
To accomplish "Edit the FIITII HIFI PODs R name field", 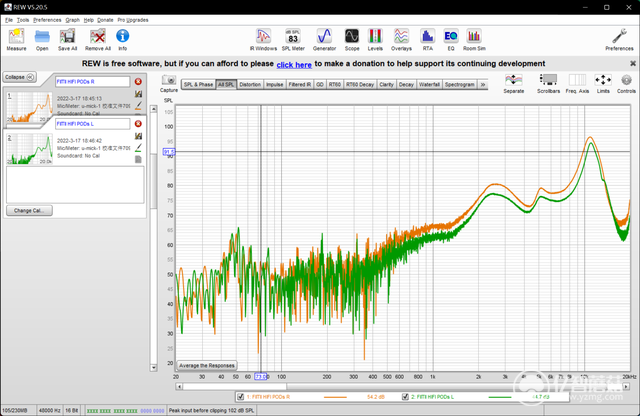I will (93, 82).
